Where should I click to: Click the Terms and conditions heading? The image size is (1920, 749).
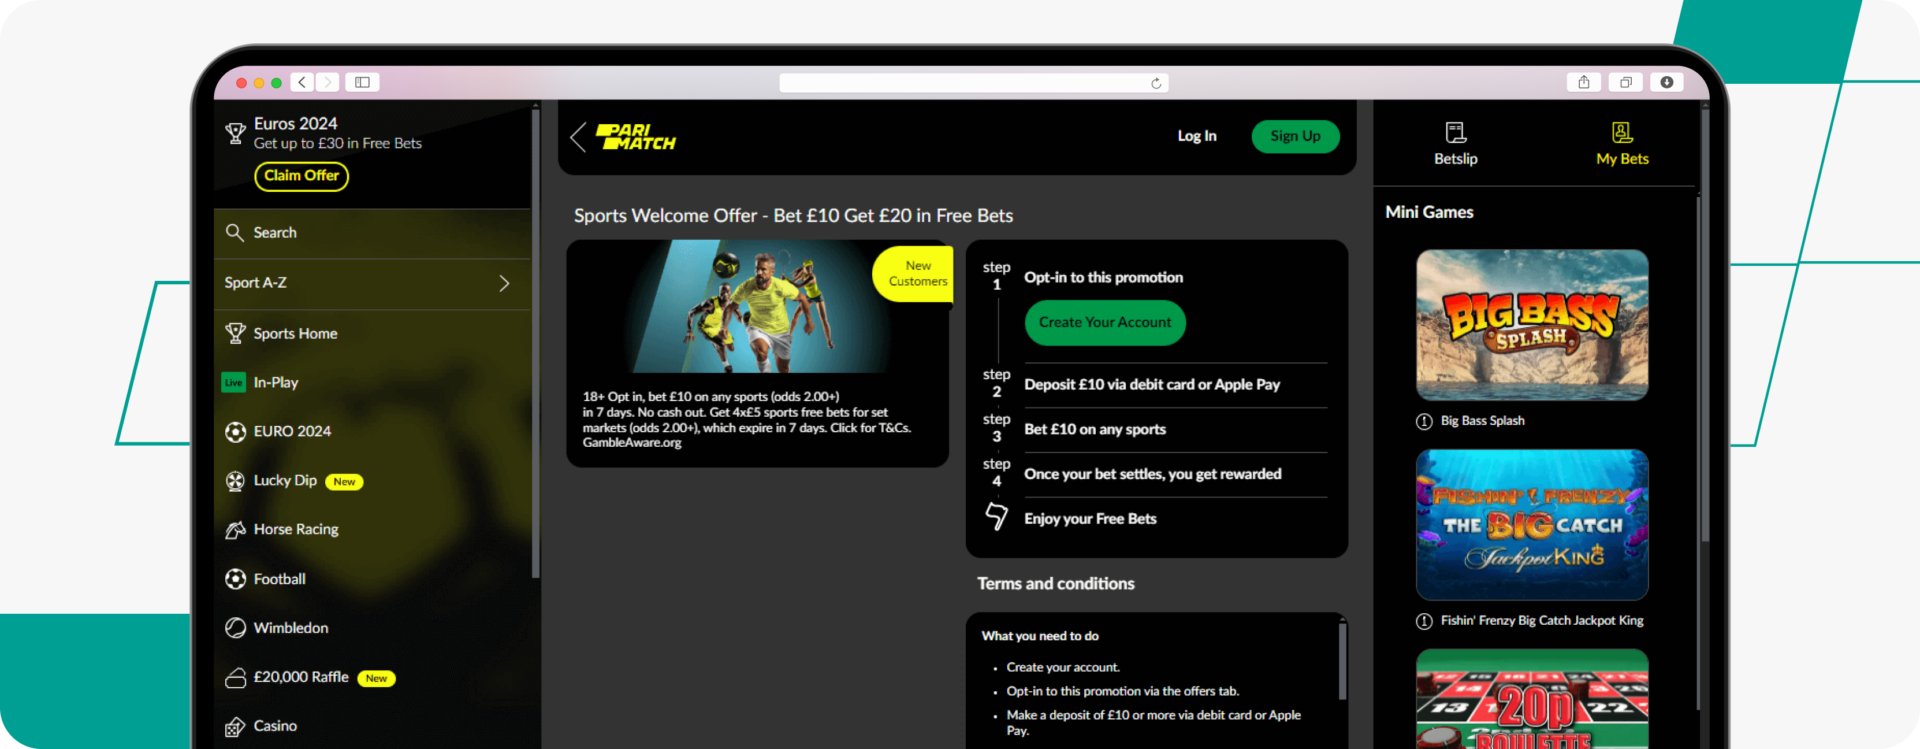(x=1056, y=584)
